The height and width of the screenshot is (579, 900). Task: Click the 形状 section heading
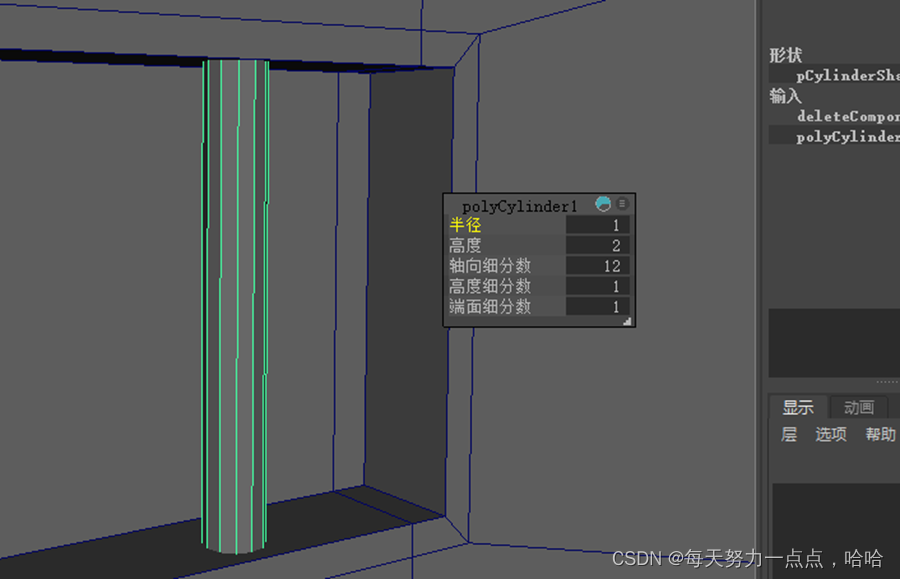click(x=785, y=55)
